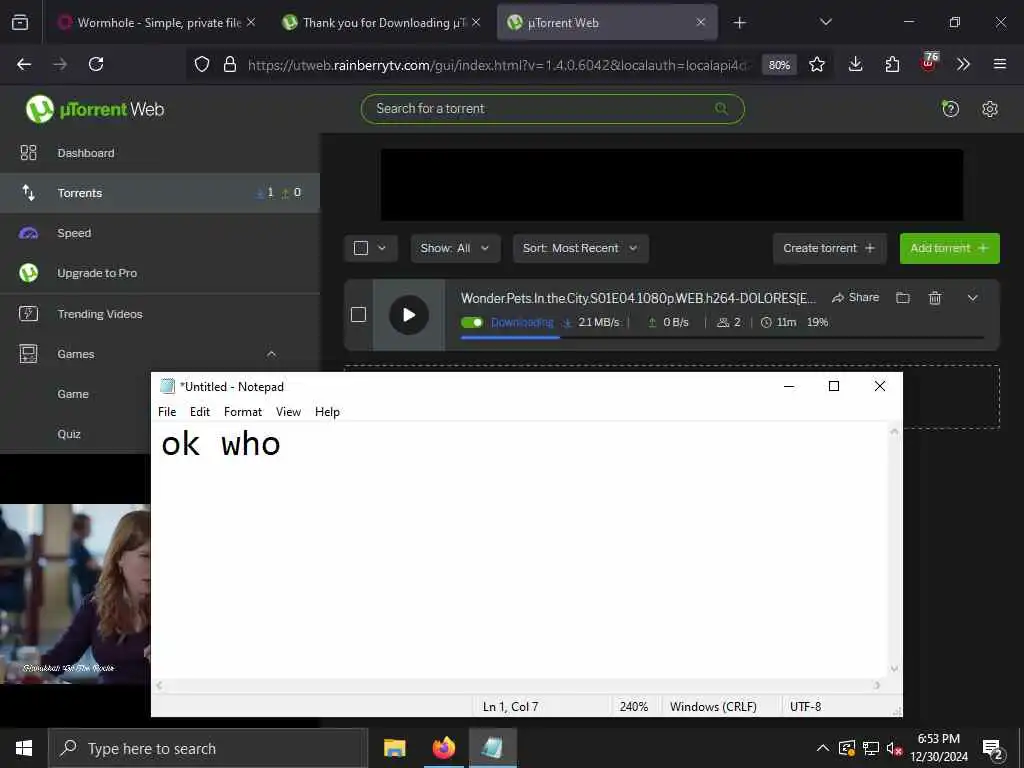Show more toolbar tools overflow chevrons
1024x768 pixels.
963,64
